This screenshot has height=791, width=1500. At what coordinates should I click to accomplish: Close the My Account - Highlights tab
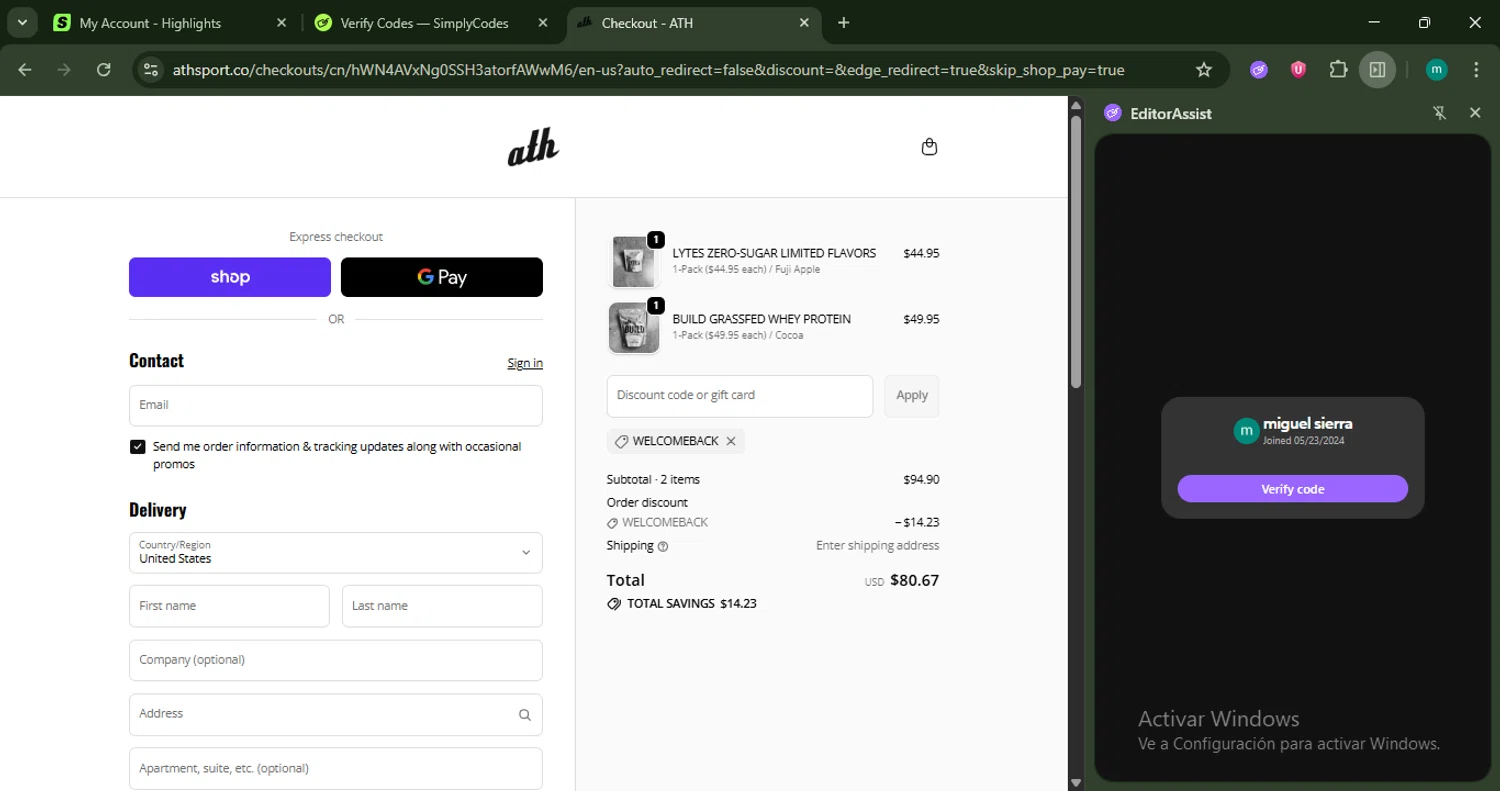click(281, 23)
